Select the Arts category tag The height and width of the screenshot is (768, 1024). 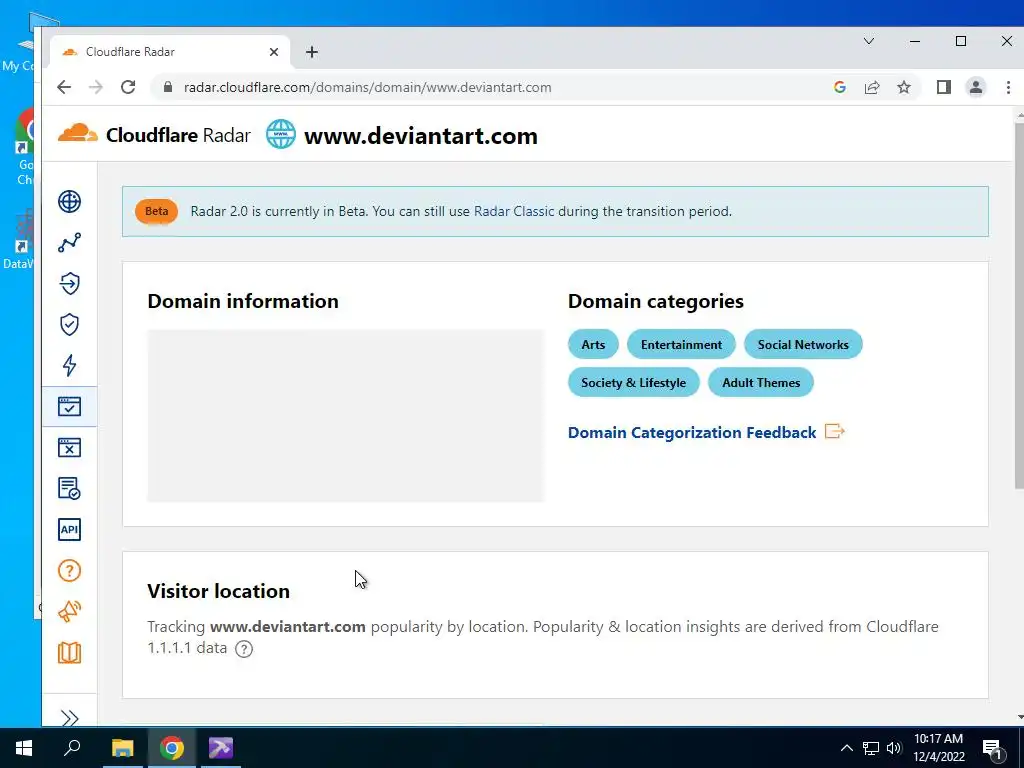click(593, 344)
